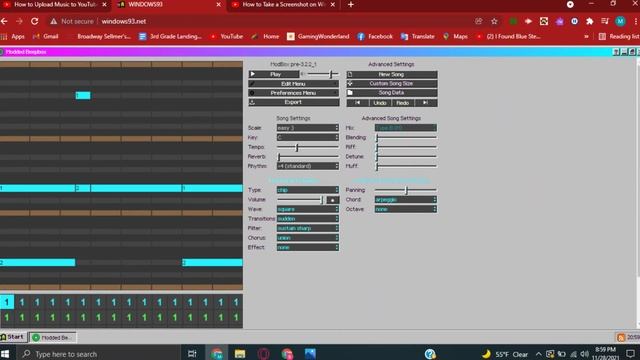Viewport: 640px width, 360px height.
Task: Open the Transitions dropdown showing sudden
Action: [308, 219]
